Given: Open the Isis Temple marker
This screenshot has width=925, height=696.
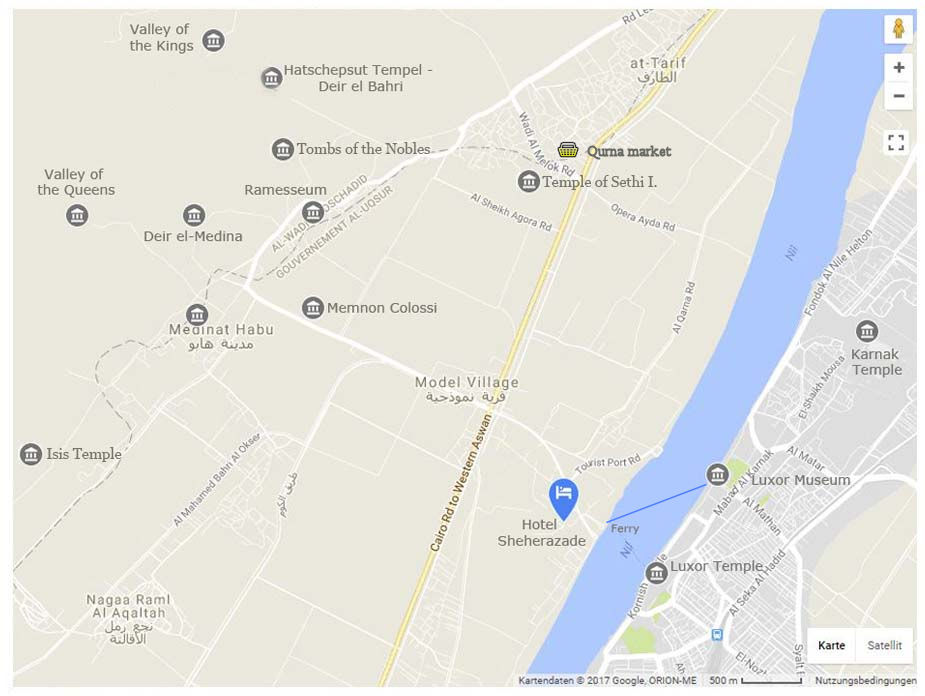Looking at the screenshot, I should coord(31,454).
